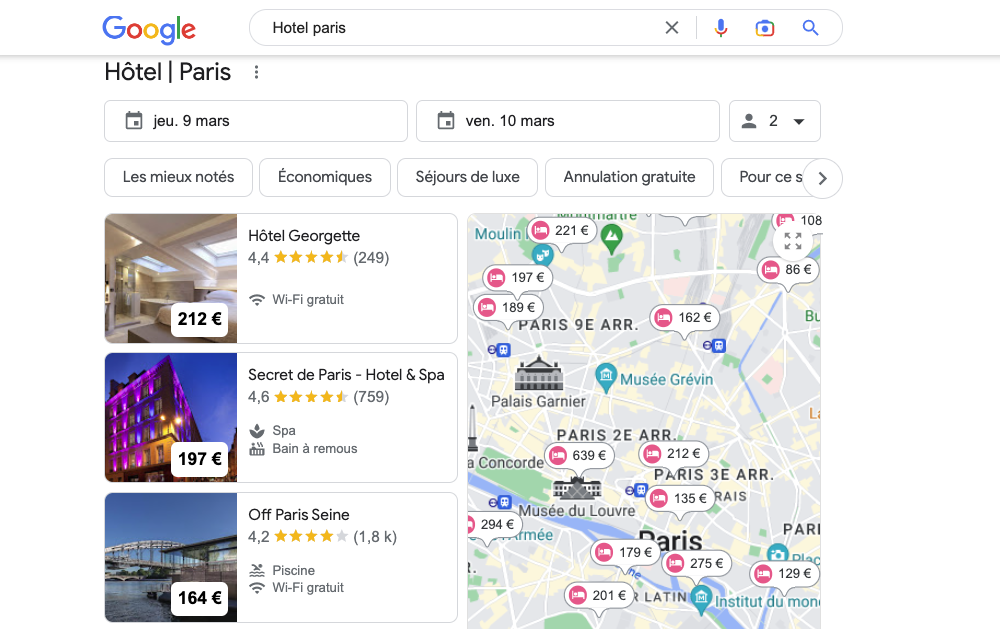Open Secret de Paris - Hotel & Spa listing

346,375
